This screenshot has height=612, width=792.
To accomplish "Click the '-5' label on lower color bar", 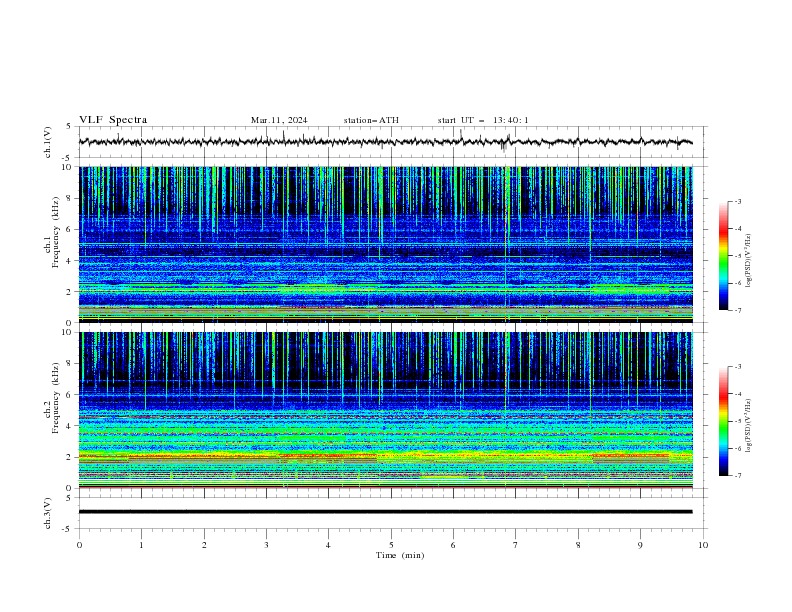I will coord(737,421).
